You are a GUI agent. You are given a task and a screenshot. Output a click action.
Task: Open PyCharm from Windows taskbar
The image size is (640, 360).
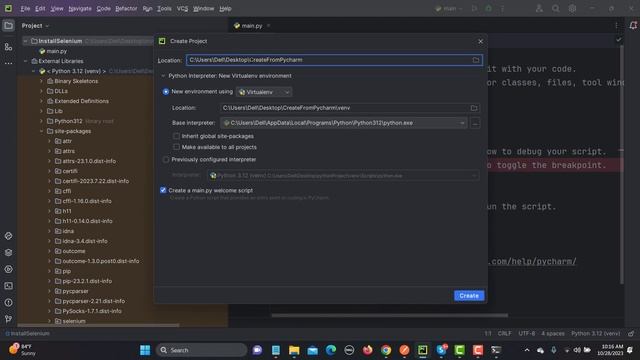click(422, 350)
